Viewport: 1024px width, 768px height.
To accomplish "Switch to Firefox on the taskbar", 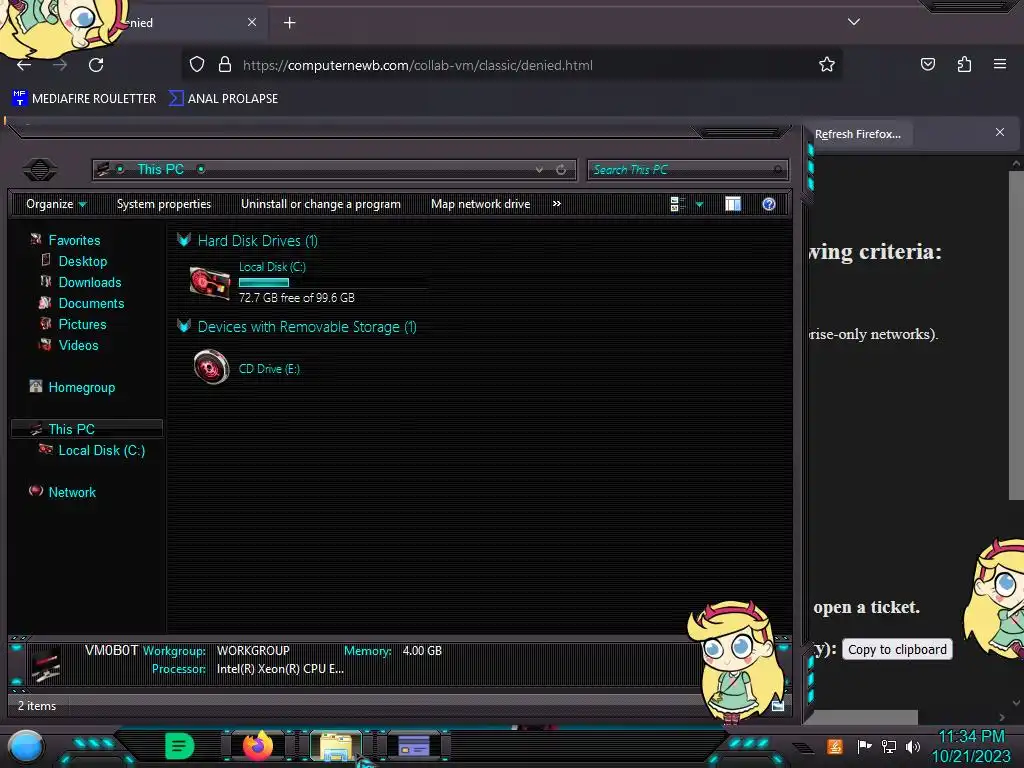I will pos(258,746).
